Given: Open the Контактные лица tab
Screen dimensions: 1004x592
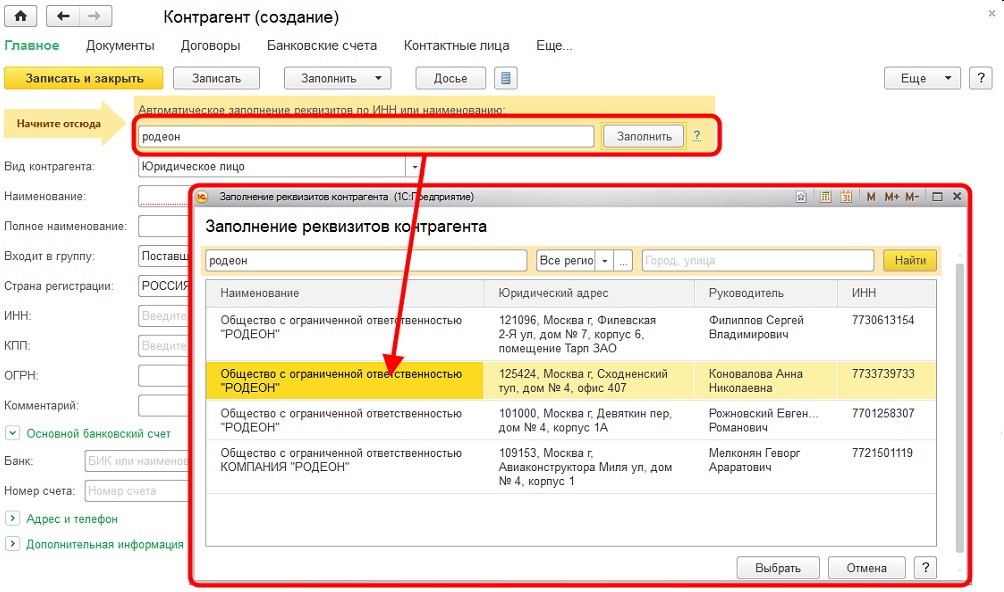Looking at the screenshot, I should [457, 45].
